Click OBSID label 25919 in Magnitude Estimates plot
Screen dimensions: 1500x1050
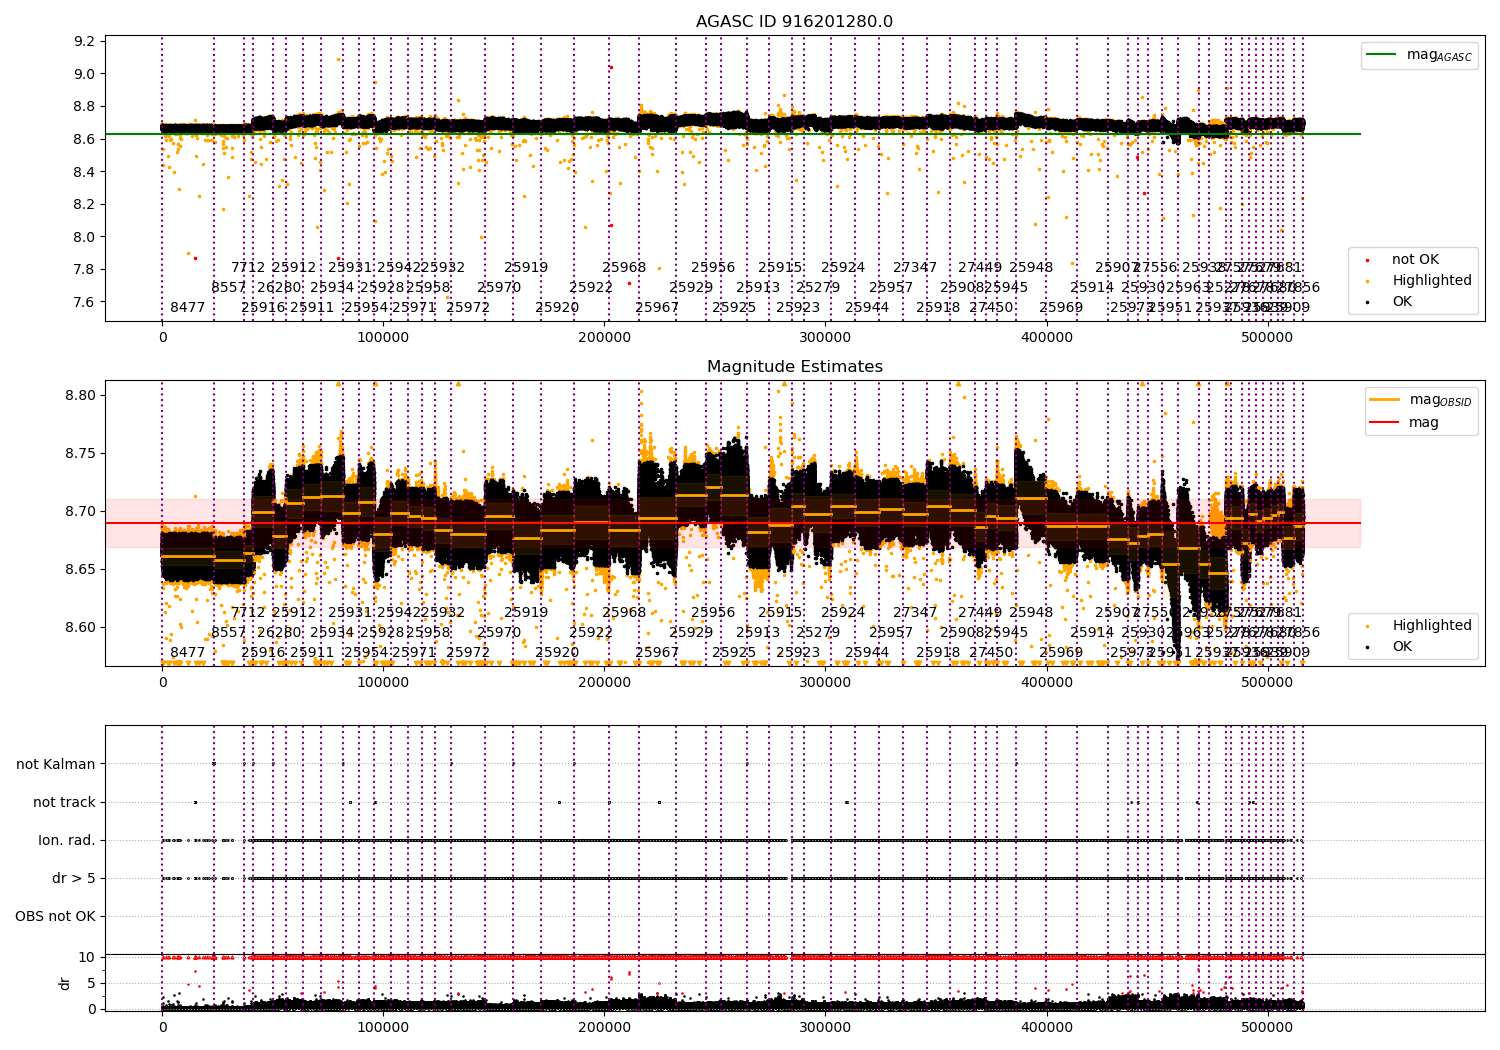pyautogui.click(x=526, y=613)
